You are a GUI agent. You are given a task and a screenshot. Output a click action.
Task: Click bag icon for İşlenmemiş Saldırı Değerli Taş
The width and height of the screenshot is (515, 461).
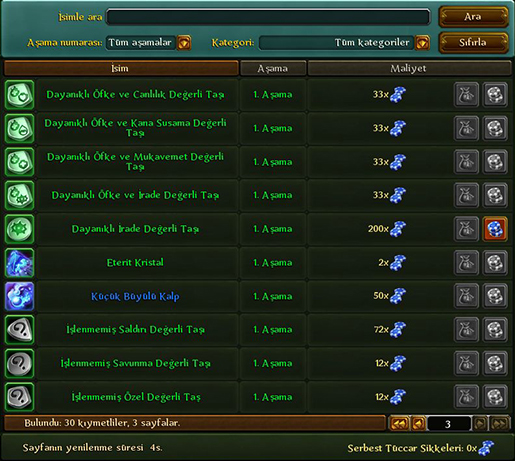tap(466, 330)
